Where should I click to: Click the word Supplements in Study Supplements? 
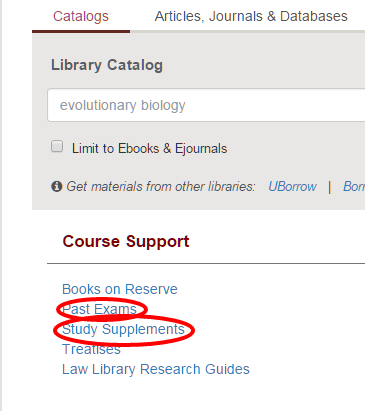point(143,329)
